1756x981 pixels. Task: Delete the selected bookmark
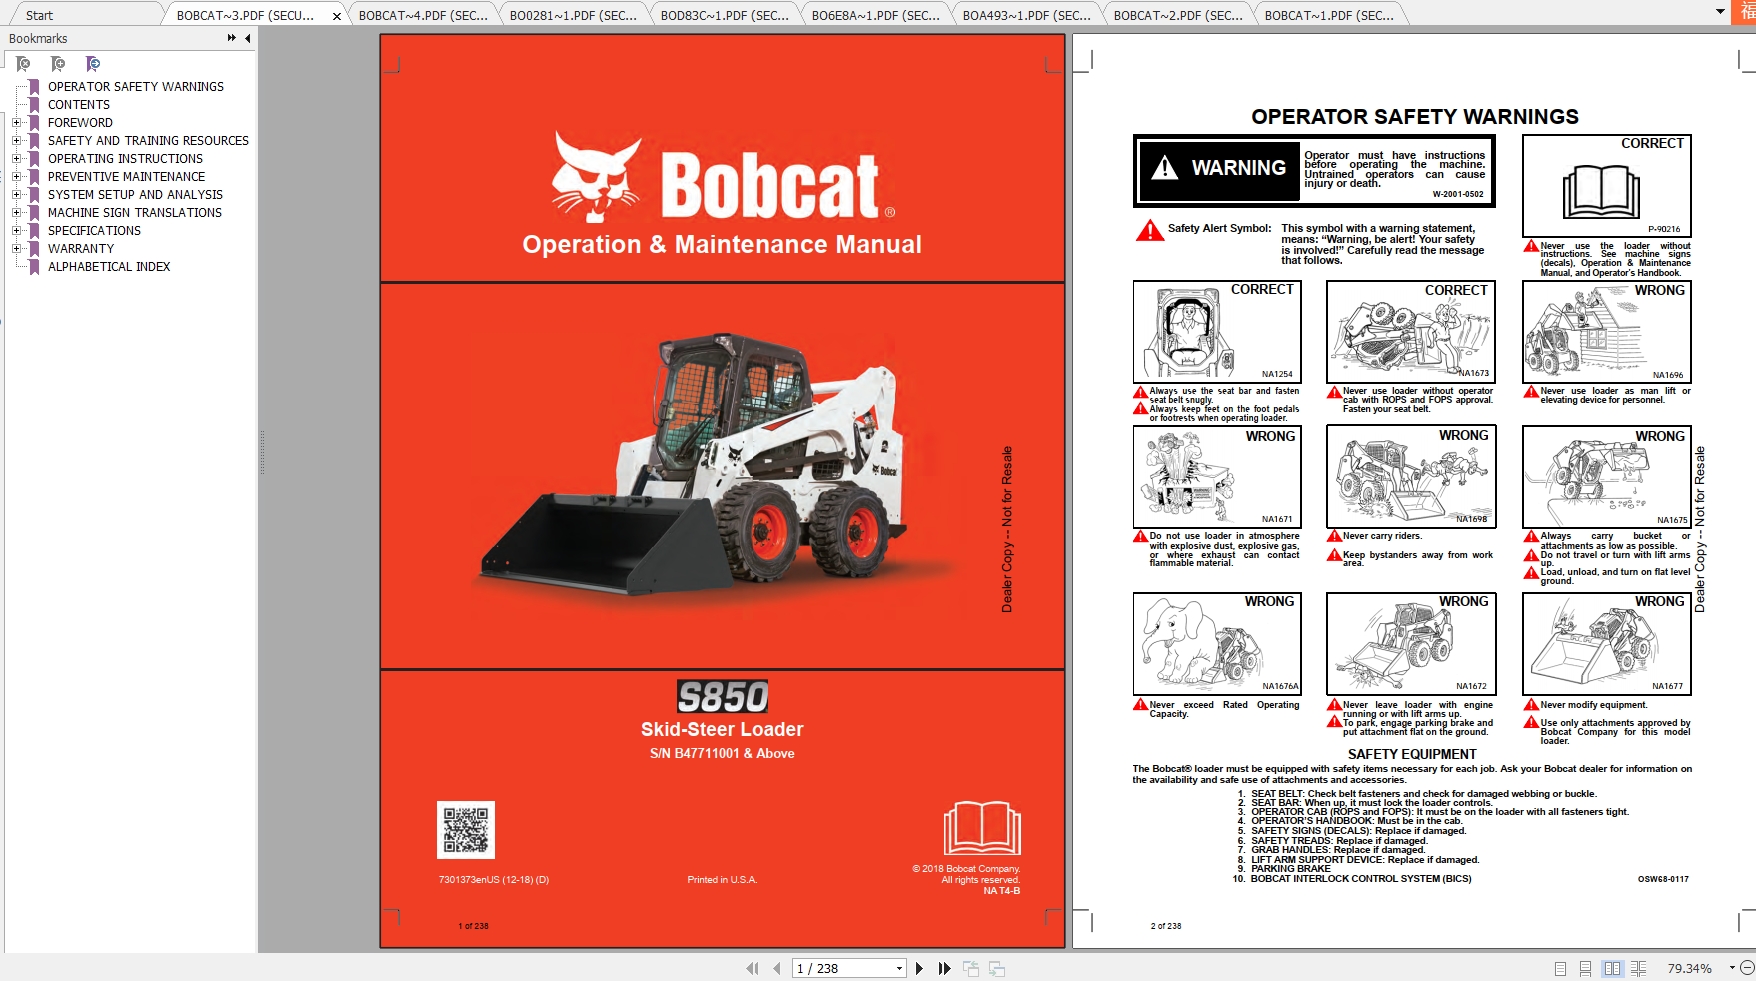click(22, 64)
